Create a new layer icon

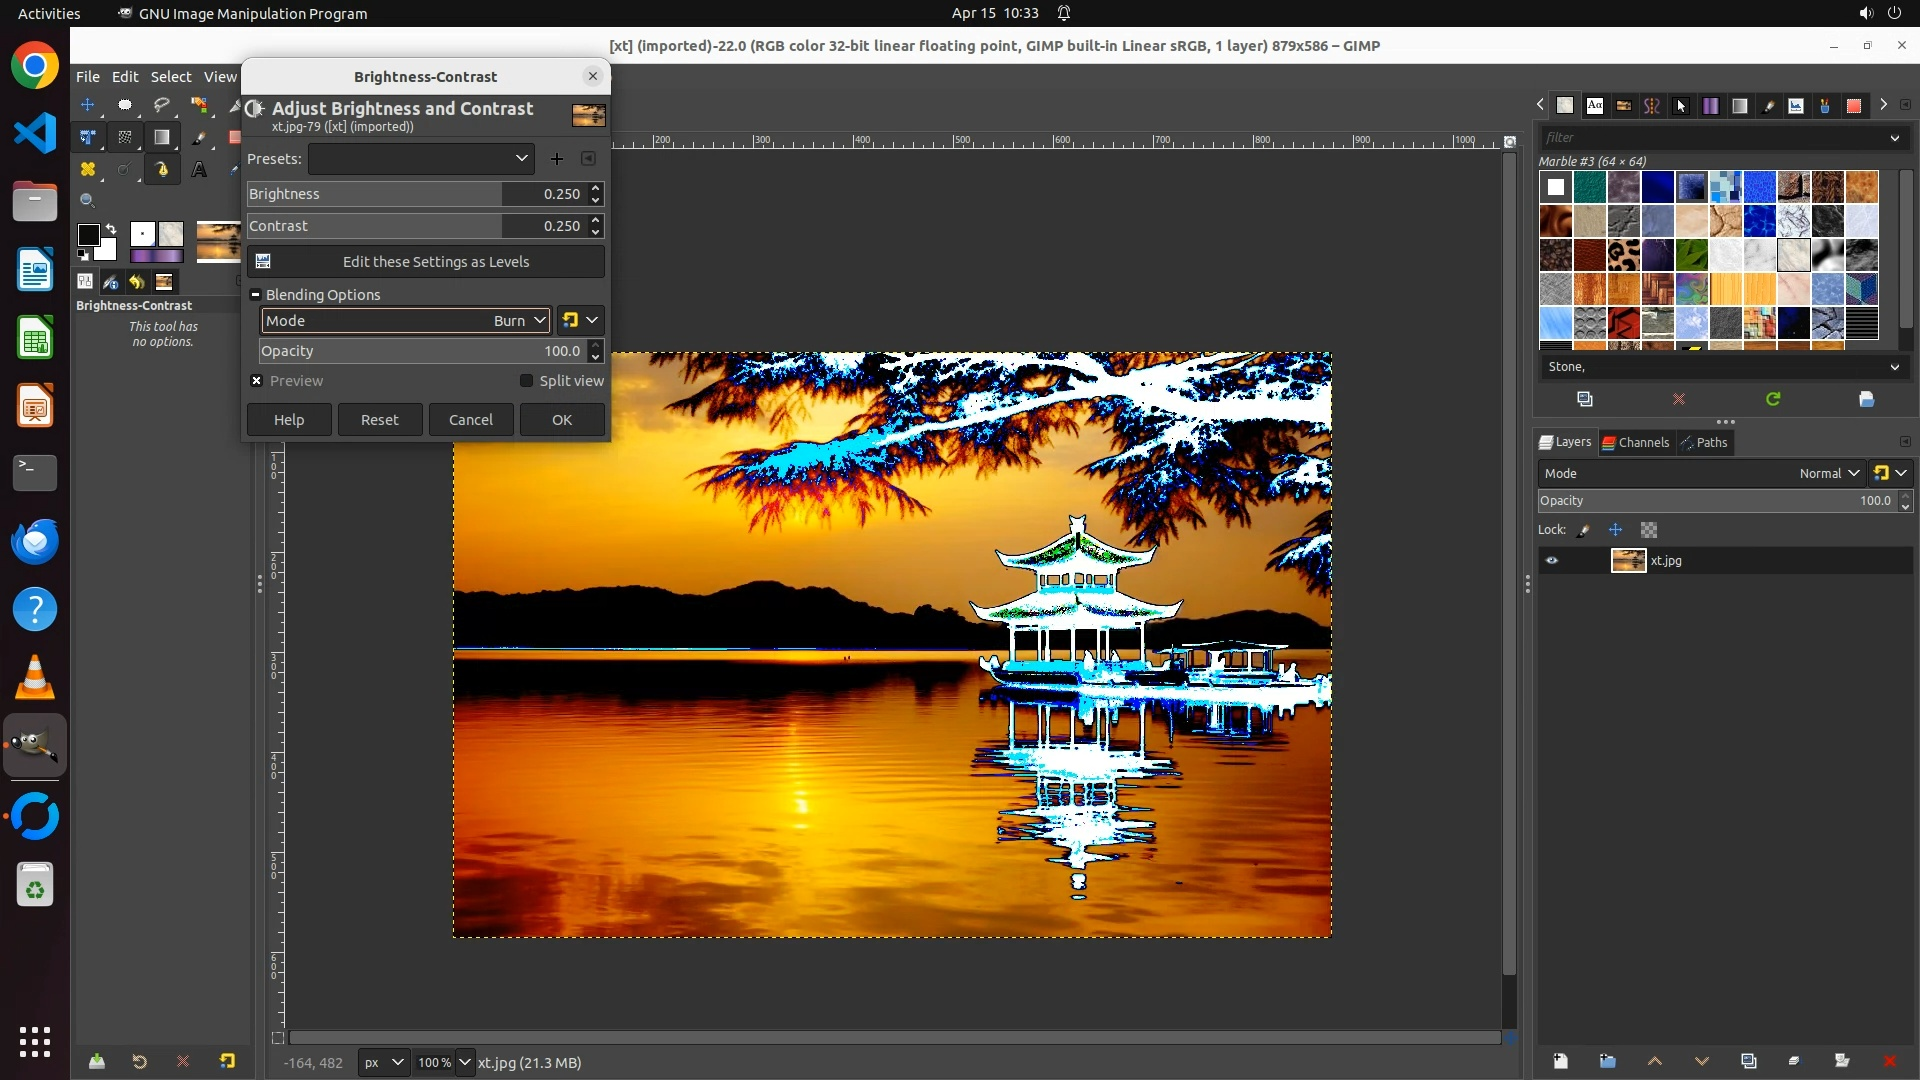[1560, 1061]
